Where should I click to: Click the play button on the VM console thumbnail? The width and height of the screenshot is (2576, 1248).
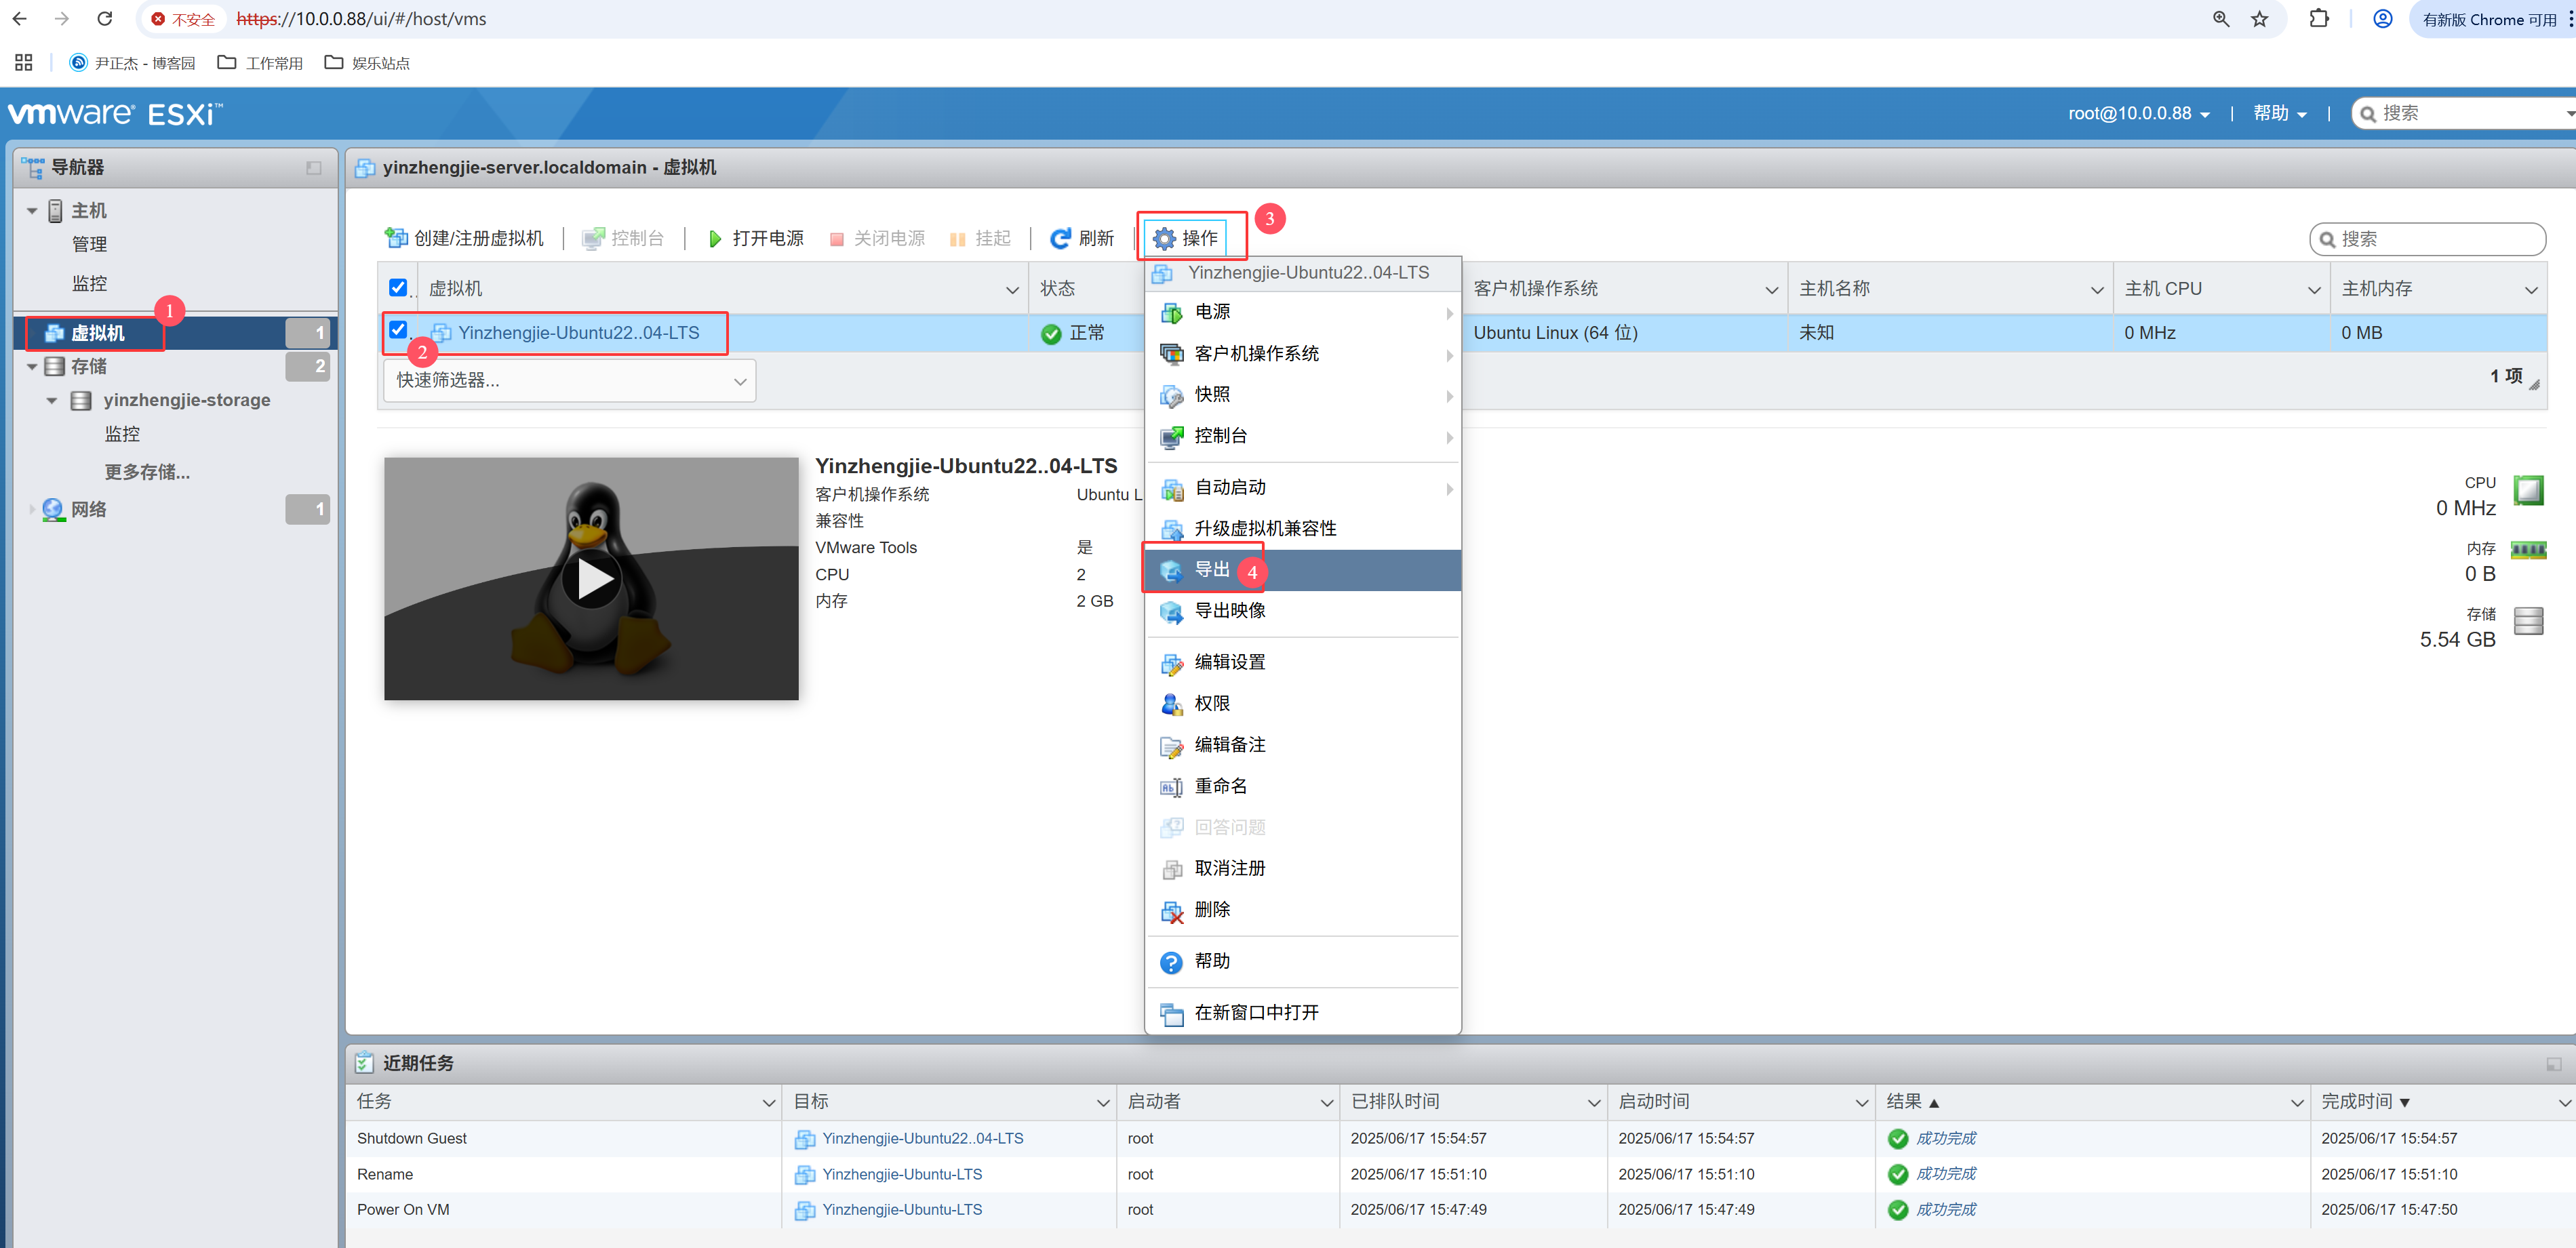pos(592,579)
